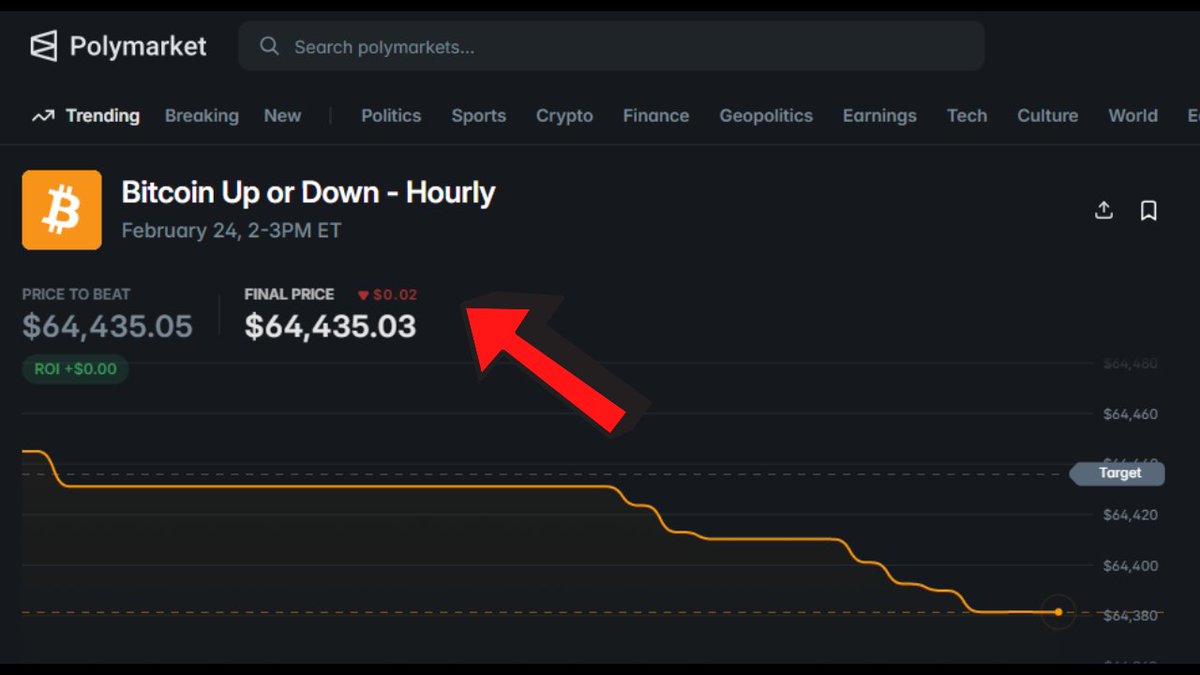
Task: Go to the Sports category
Action: click(x=478, y=116)
